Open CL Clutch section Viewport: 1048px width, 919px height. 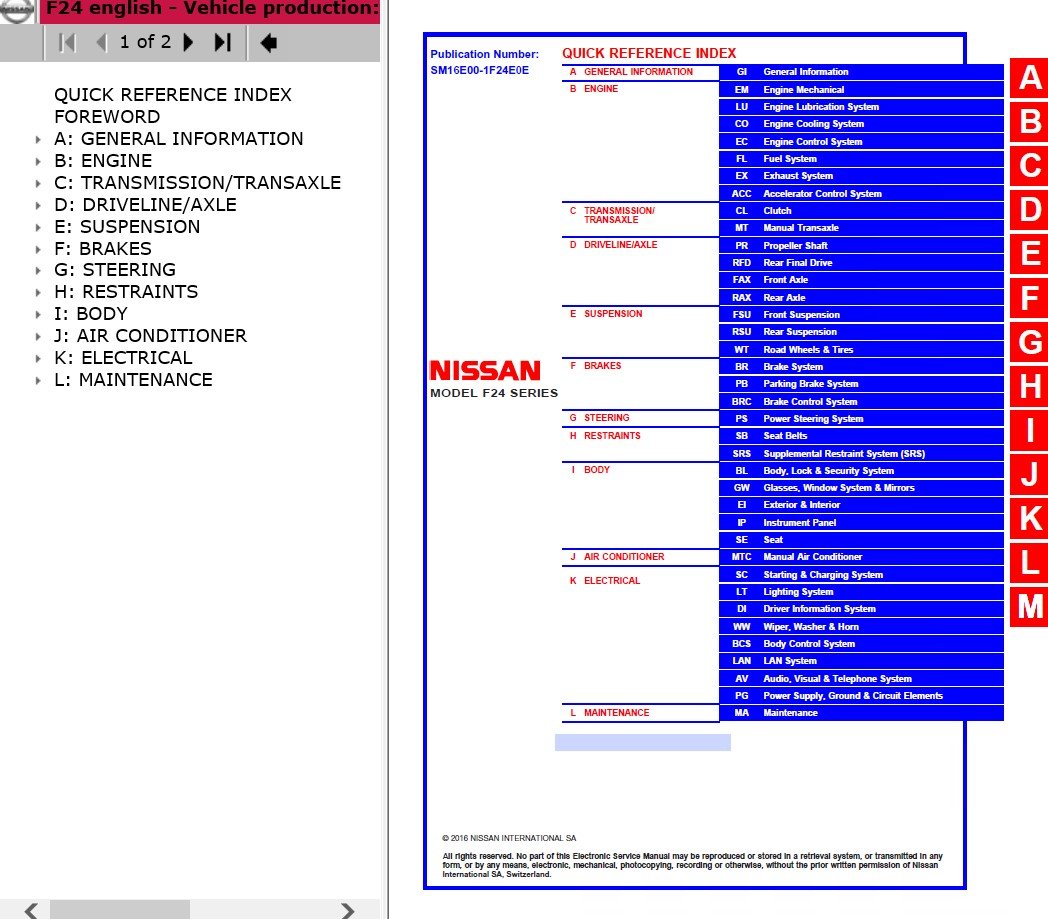coord(862,211)
